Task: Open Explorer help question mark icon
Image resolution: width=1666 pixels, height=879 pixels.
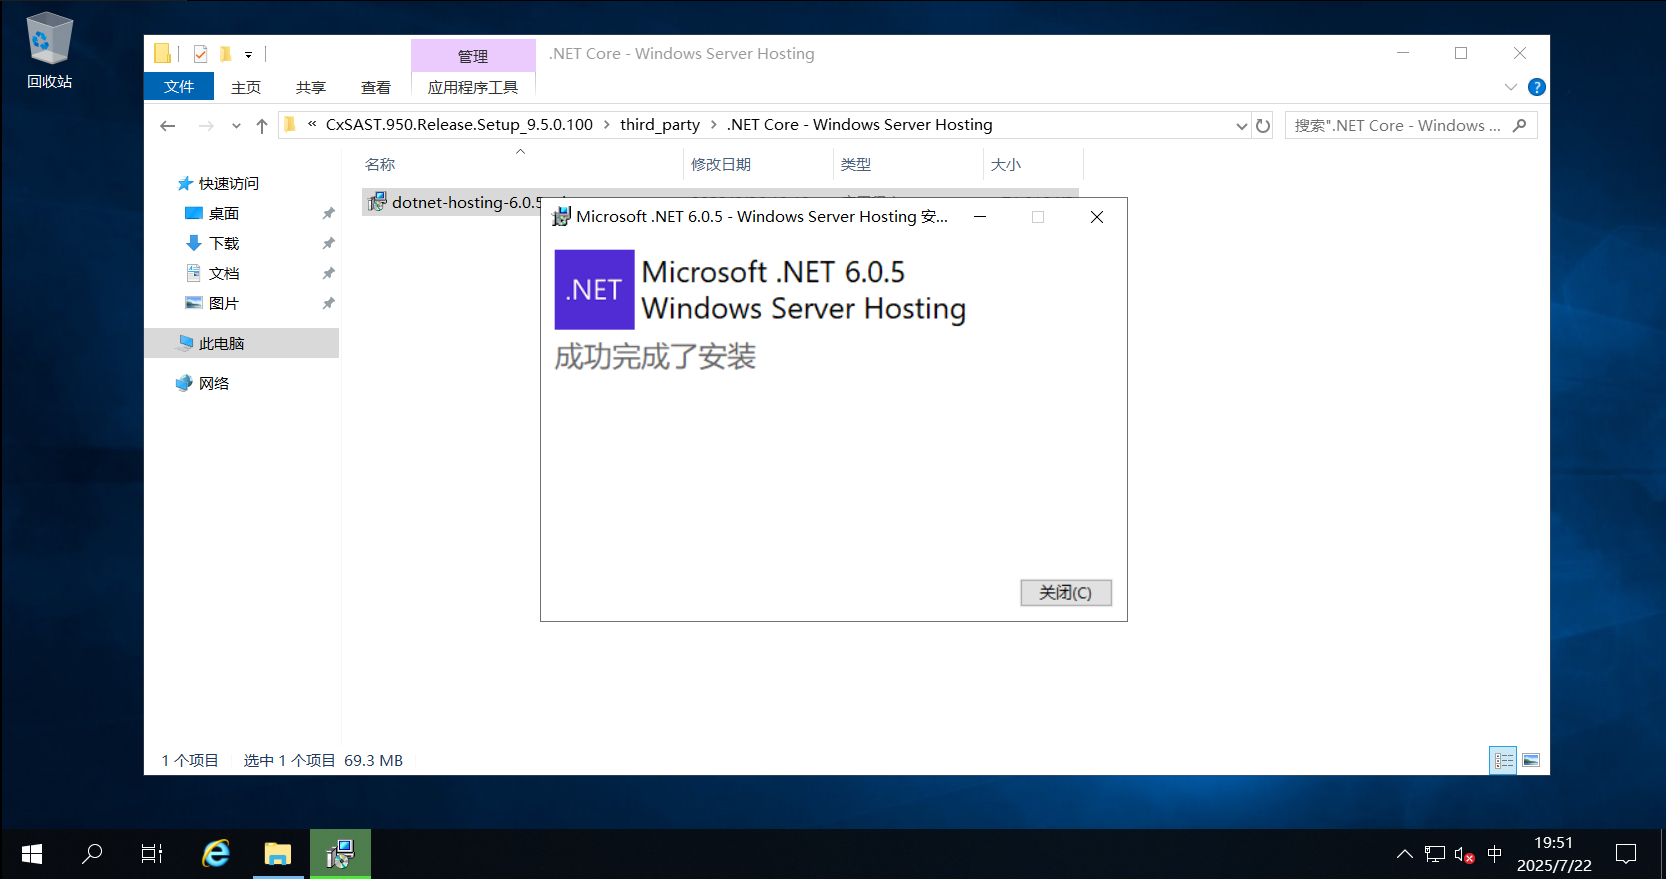Action: (1537, 87)
